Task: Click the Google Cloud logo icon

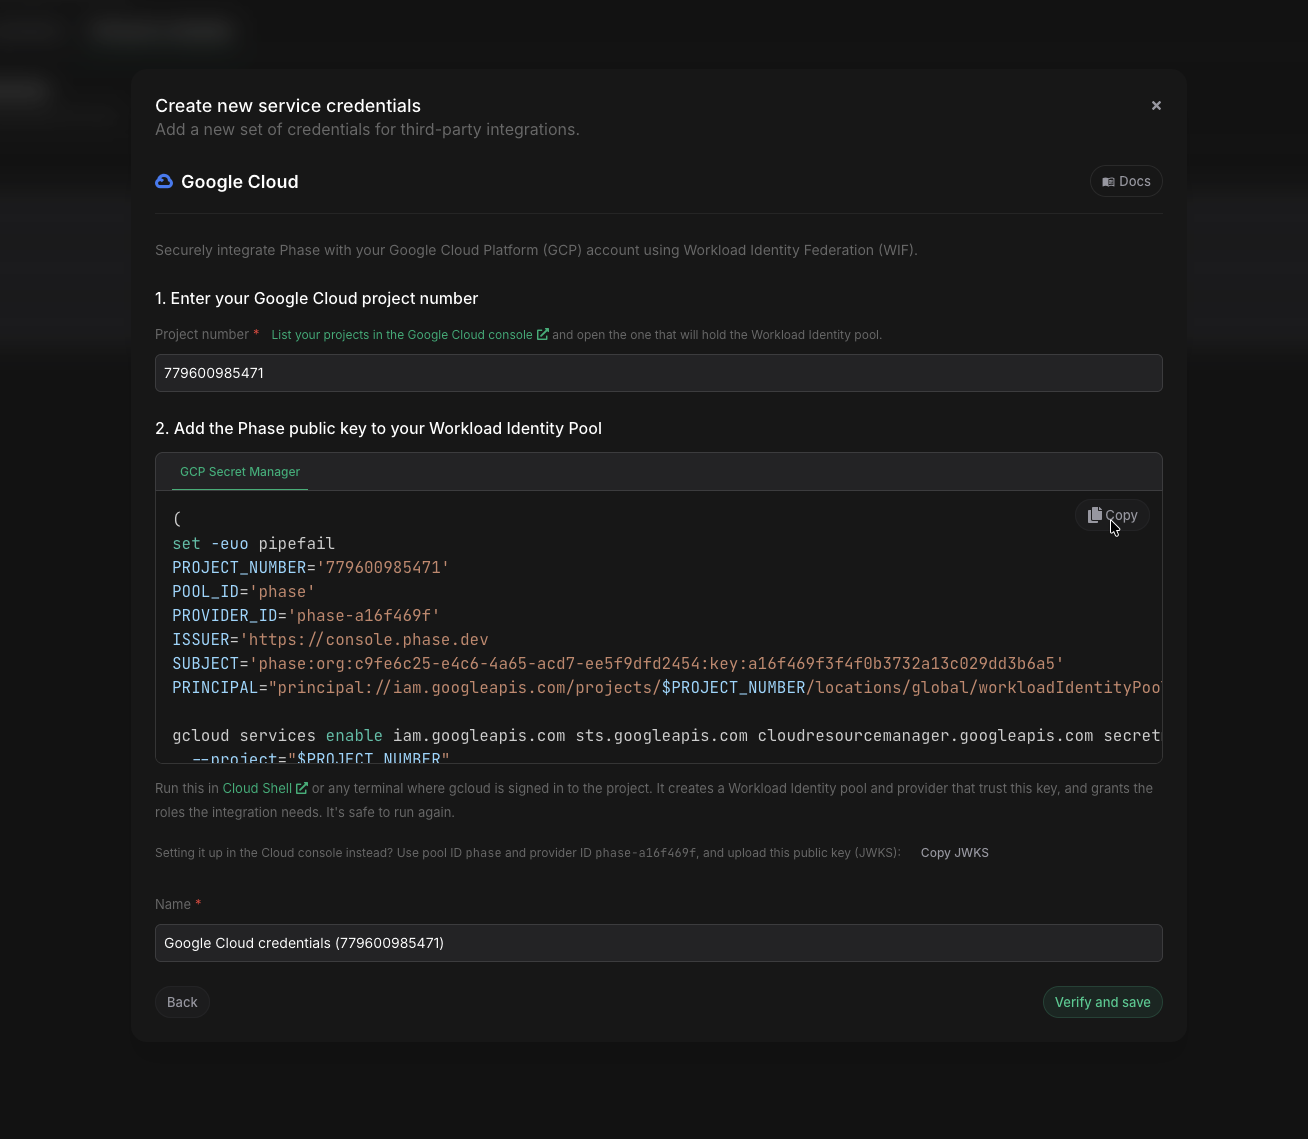Action: [164, 181]
